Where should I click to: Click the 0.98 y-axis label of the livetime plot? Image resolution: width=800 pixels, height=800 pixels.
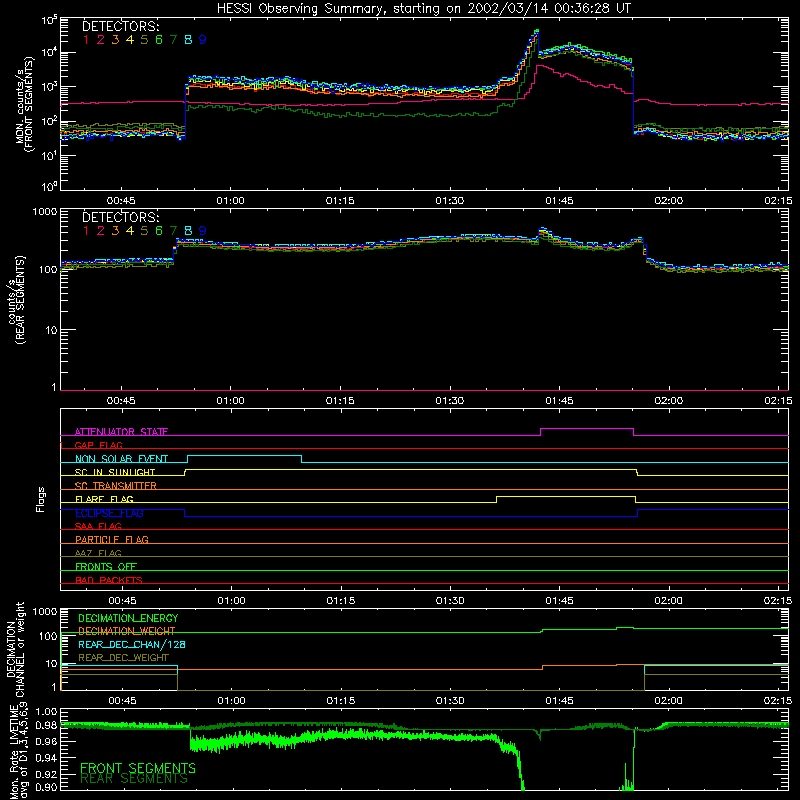point(46,725)
